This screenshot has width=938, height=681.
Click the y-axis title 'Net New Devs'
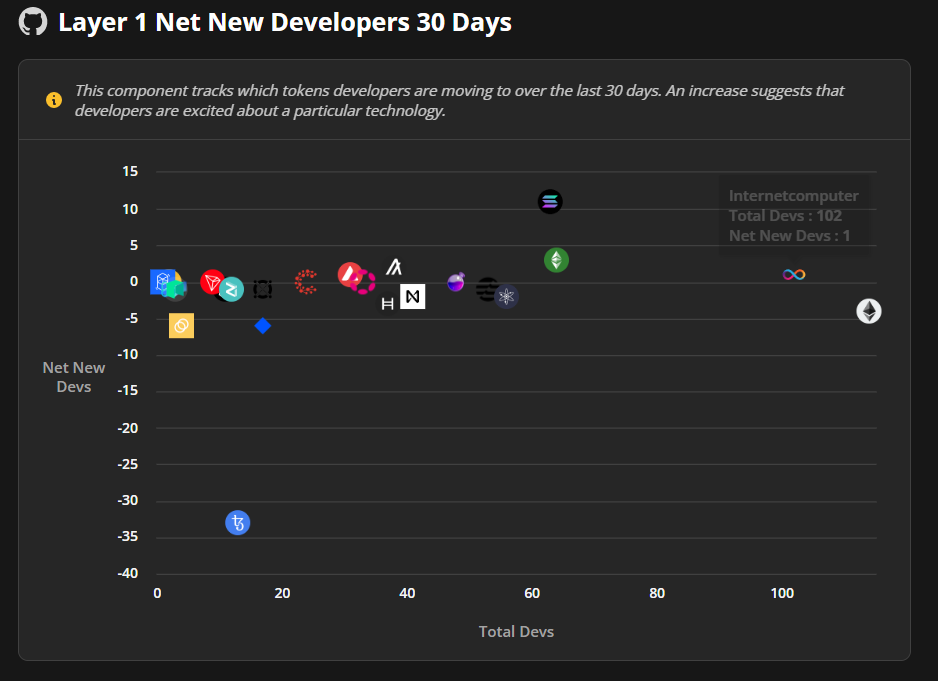coord(74,377)
